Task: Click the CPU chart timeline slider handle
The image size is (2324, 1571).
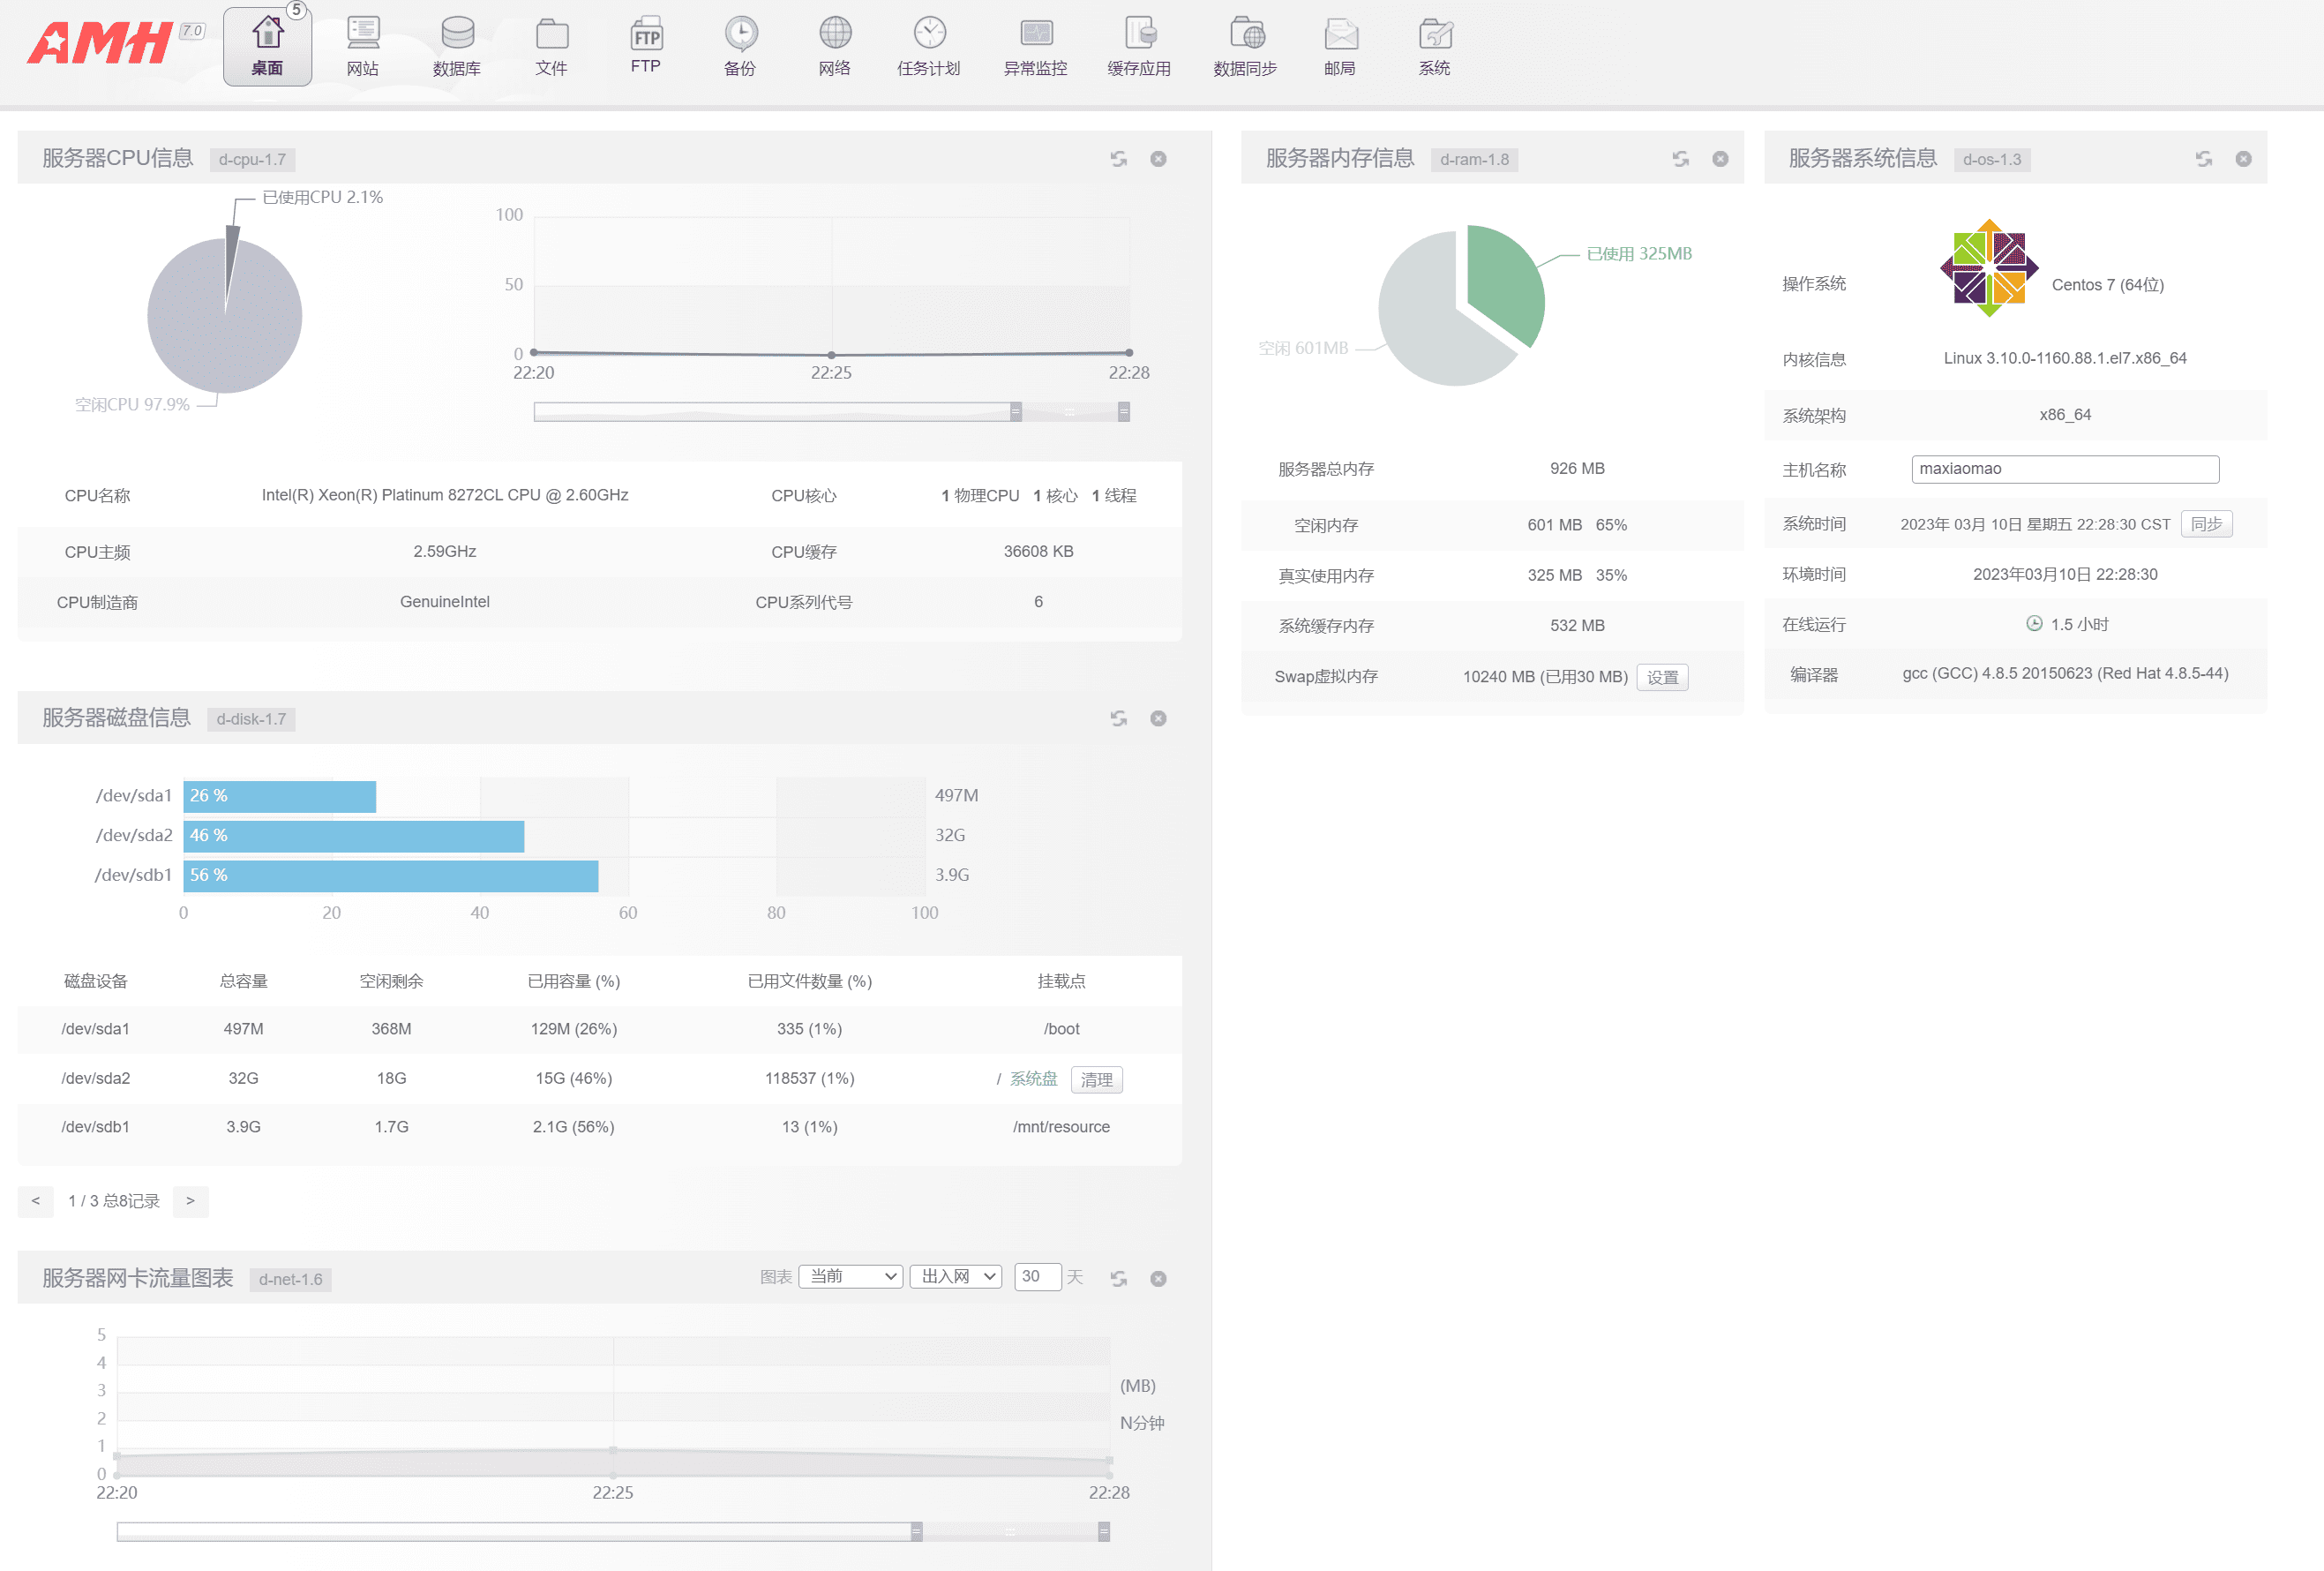Action: click(x=1016, y=411)
